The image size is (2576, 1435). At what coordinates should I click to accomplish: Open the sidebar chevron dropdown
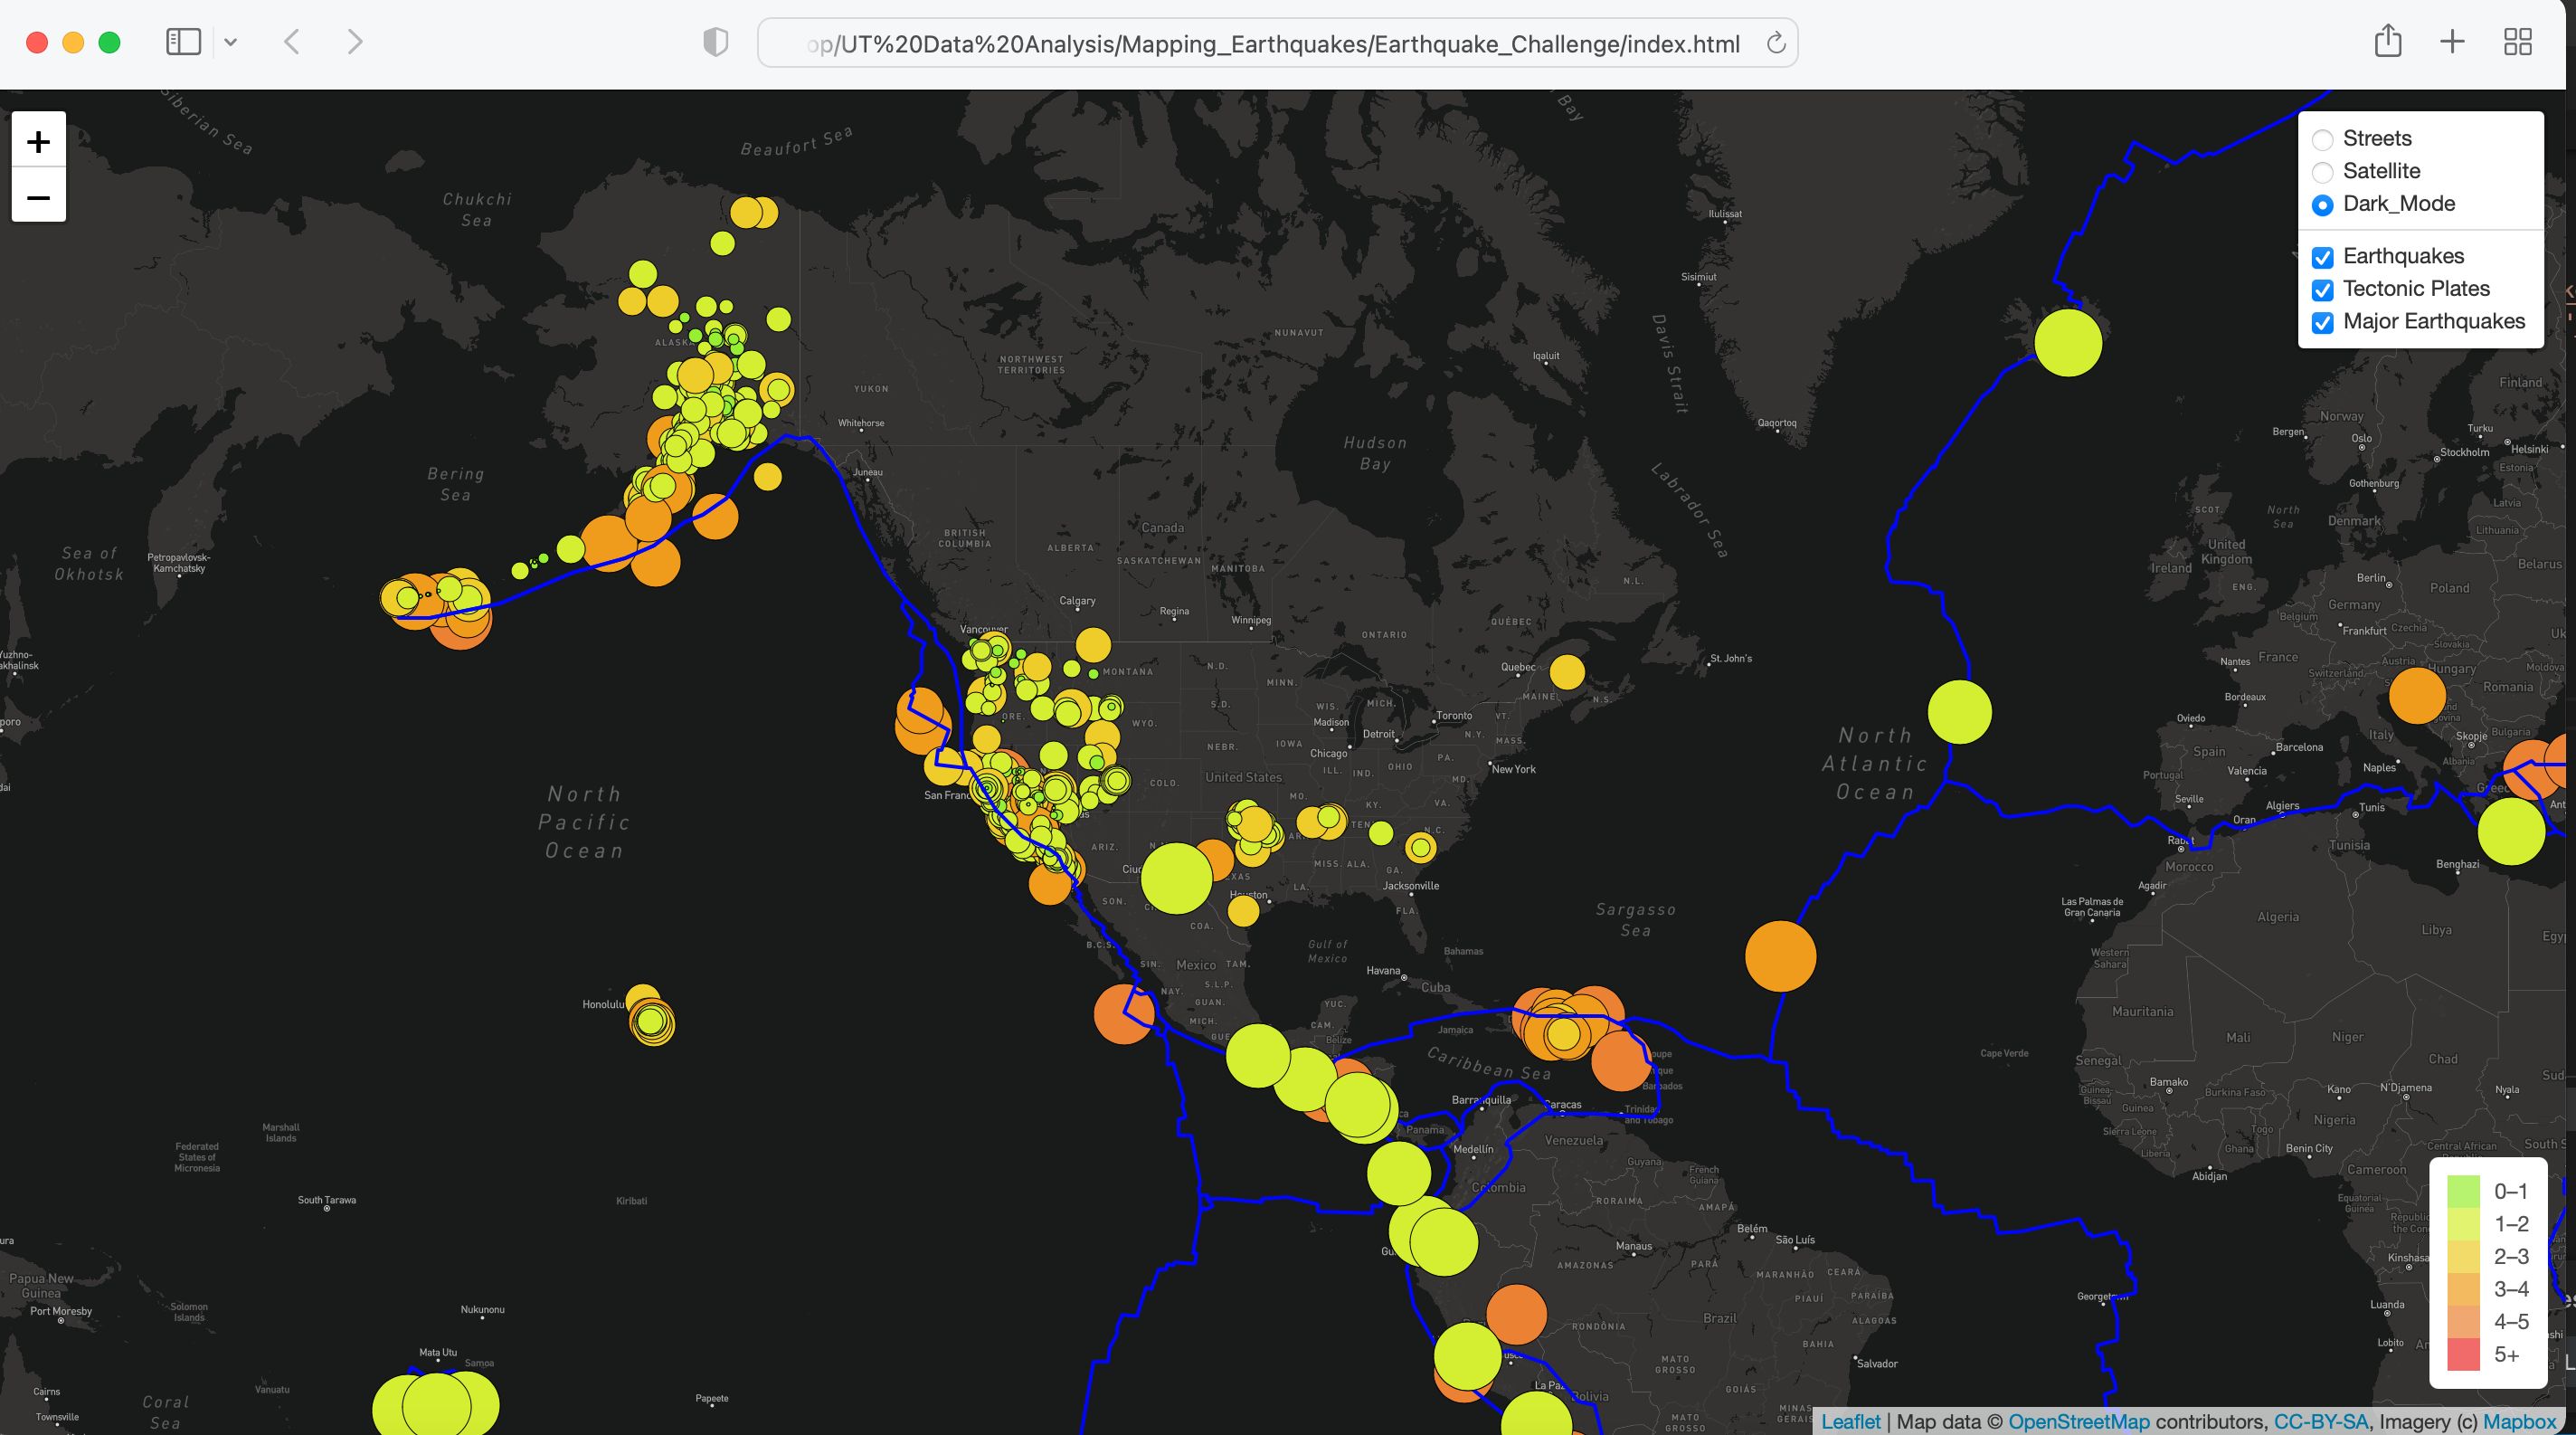click(x=231, y=41)
